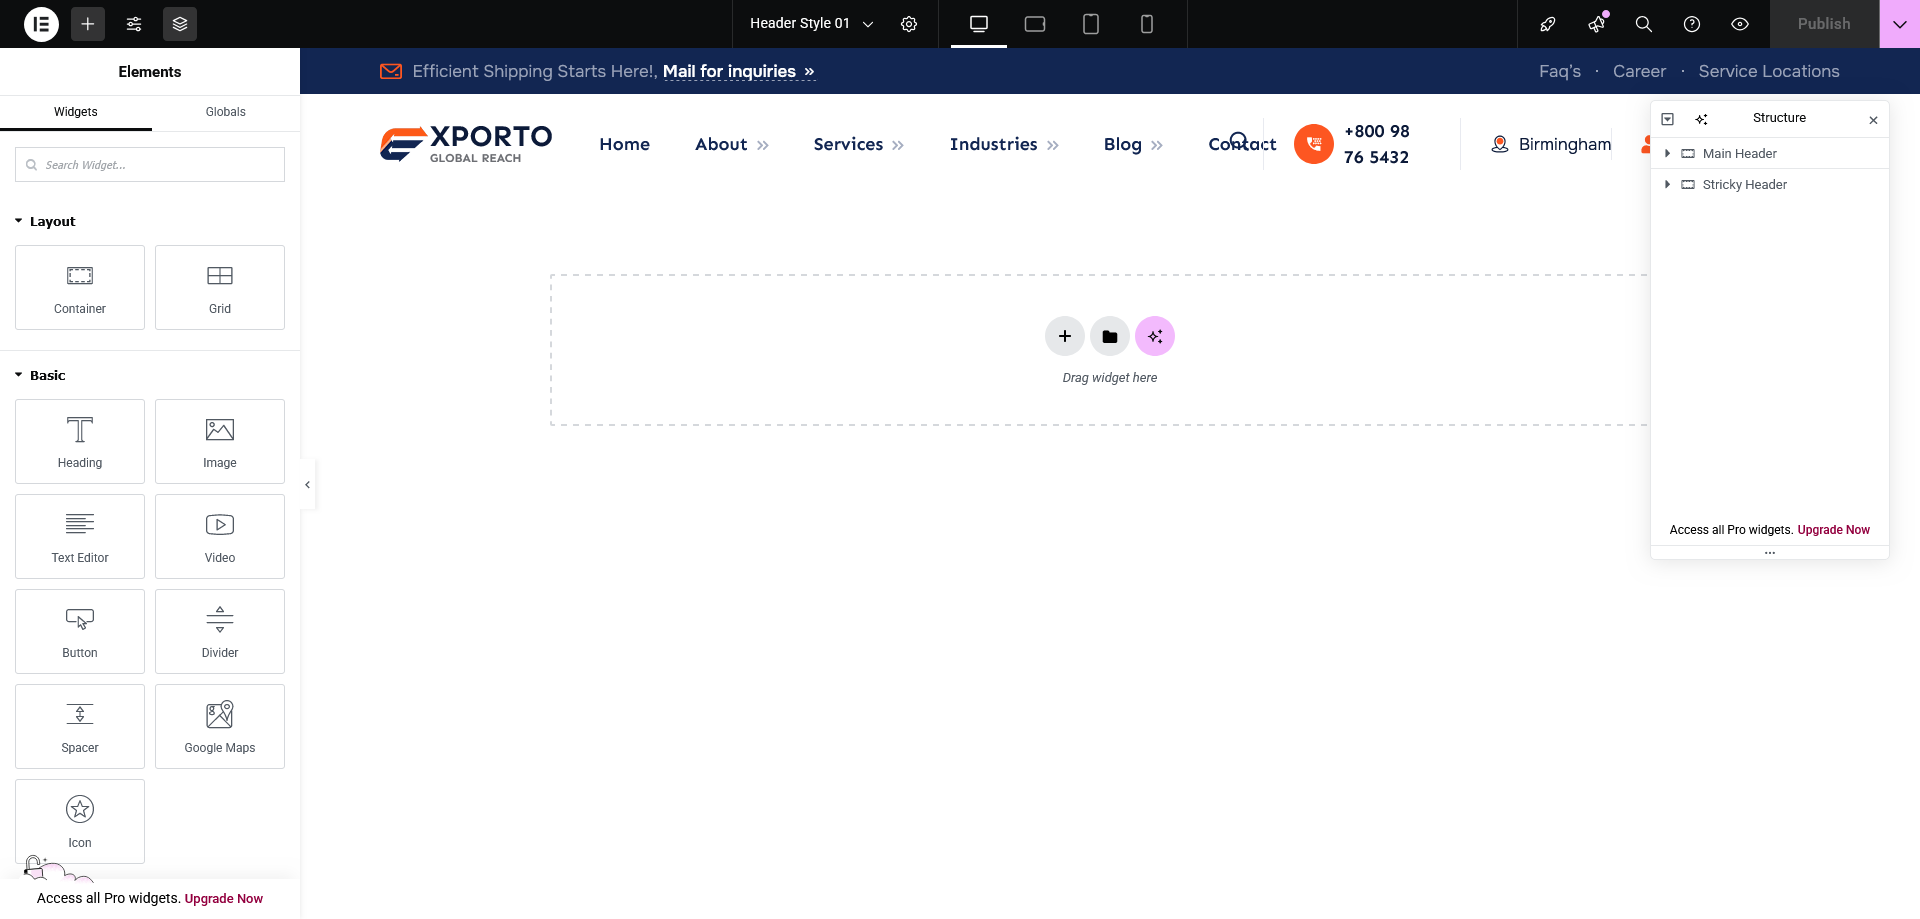Toggle the Structure layers icon

[x=180, y=24]
